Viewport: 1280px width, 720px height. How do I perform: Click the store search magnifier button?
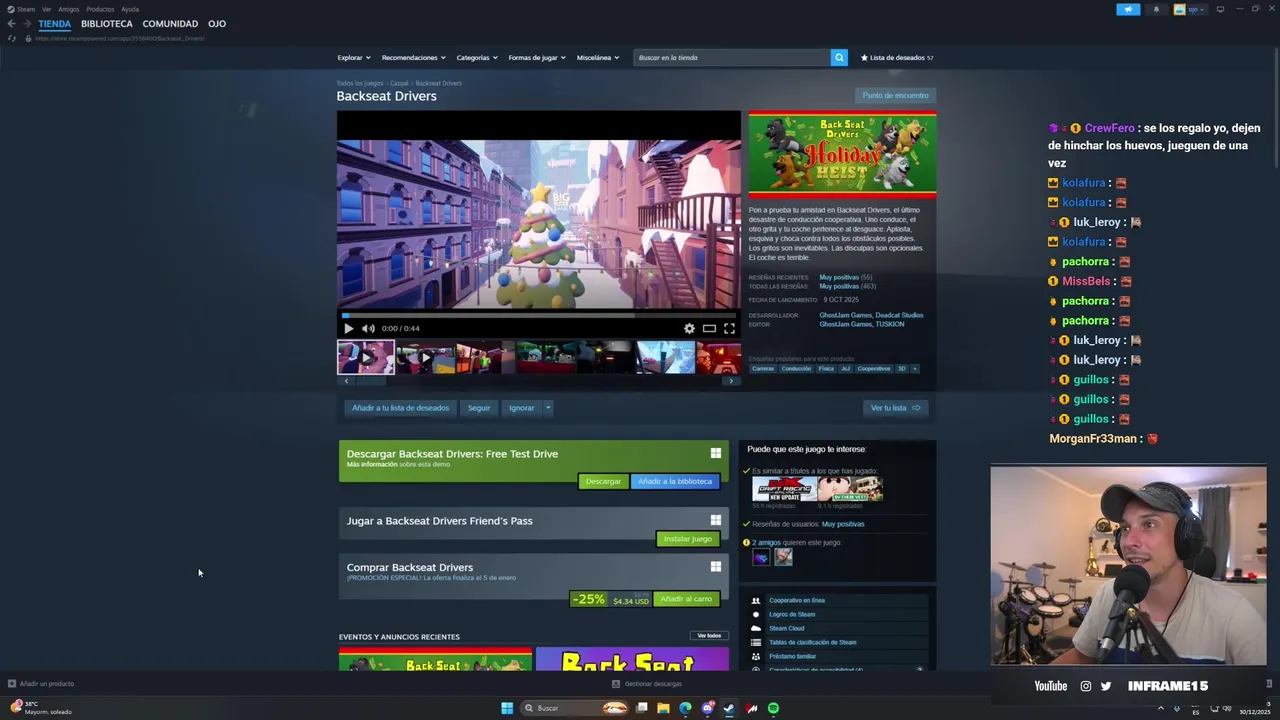pos(839,57)
